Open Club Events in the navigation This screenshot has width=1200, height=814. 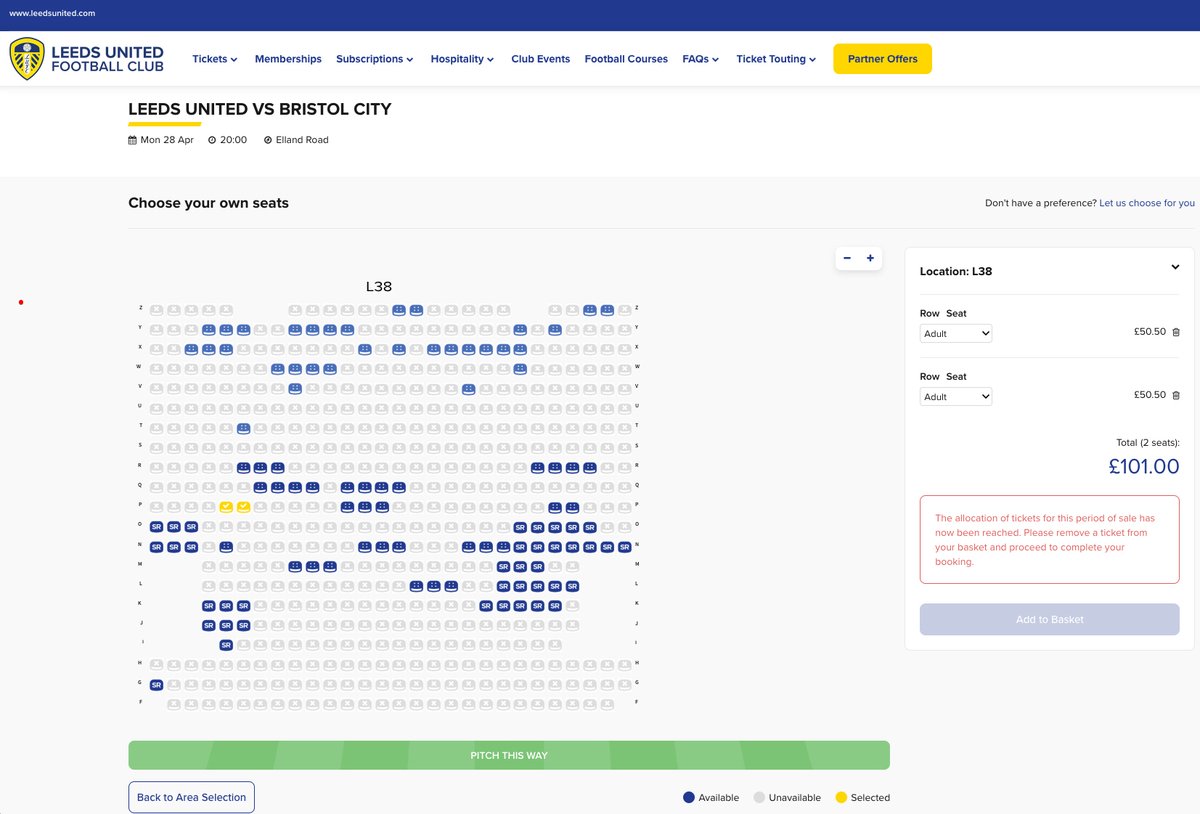(540, 59)
